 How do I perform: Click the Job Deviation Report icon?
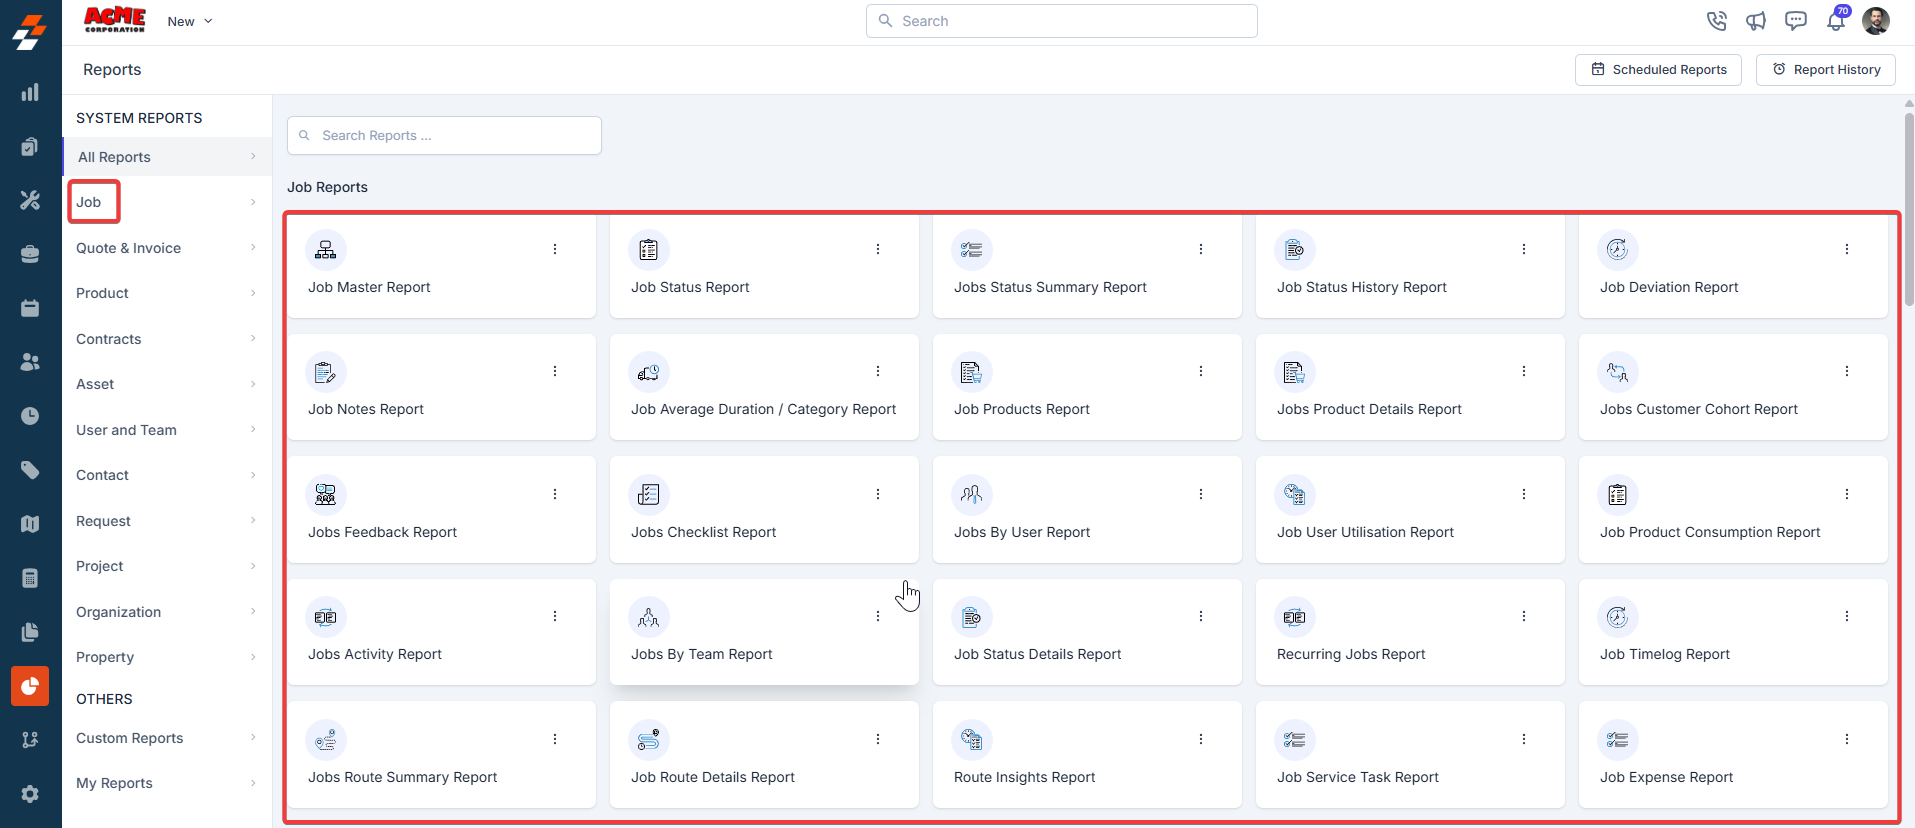pos(1618,250)
